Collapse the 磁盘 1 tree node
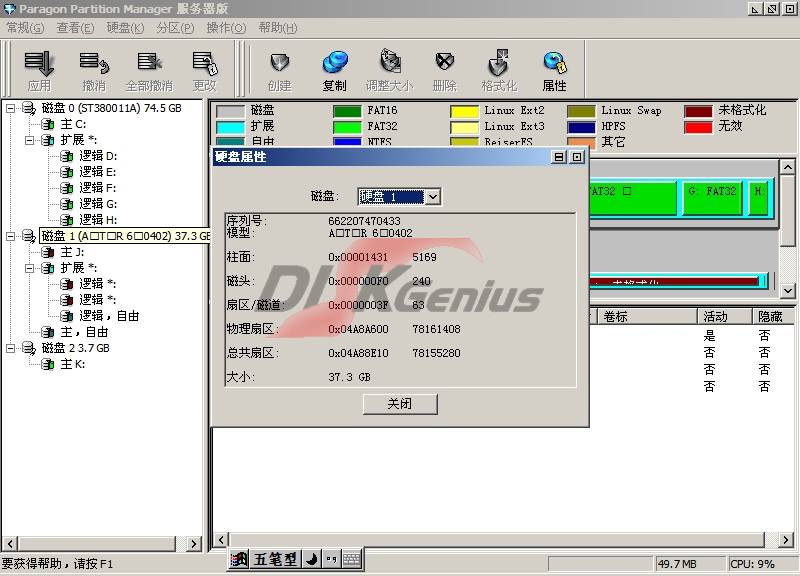 click(x=10, y=236)
